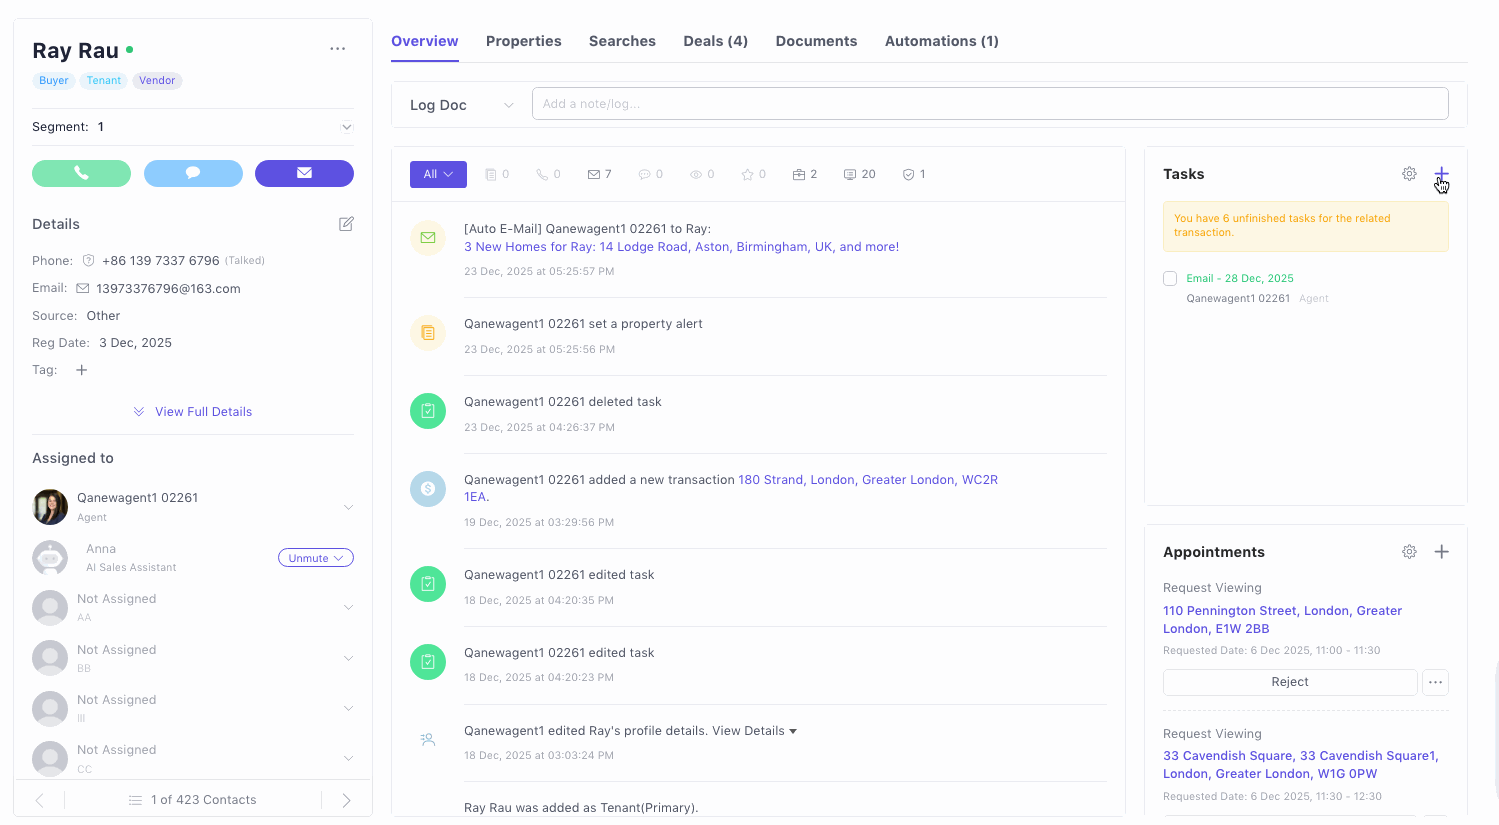Image resolution: width=1499 pixels, height=825 pixels.
Task: Open three-dot menu beside Ray Rau
Action: point(338,49)
